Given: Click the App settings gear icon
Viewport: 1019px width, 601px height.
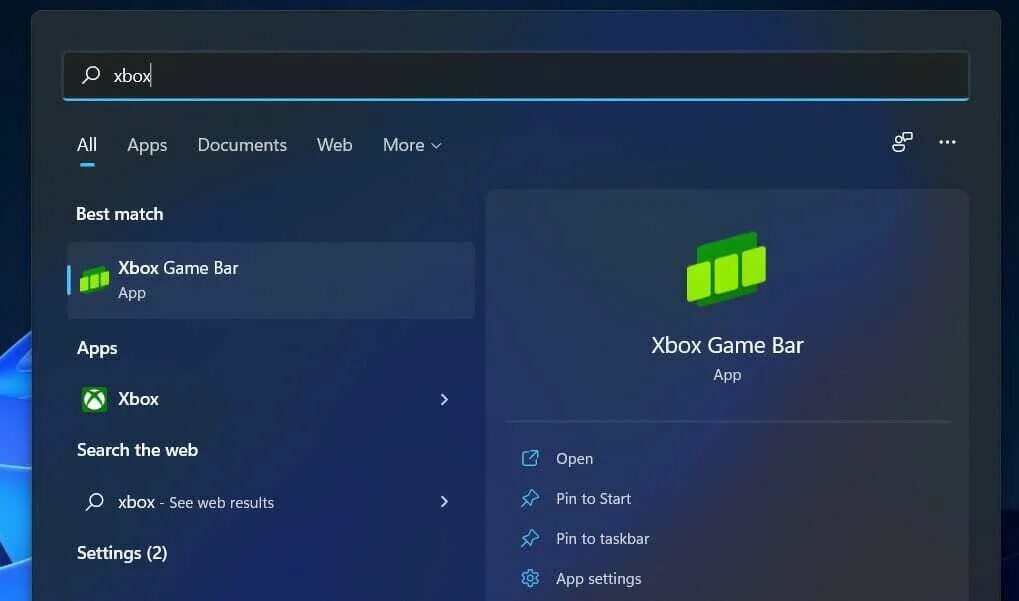Looking at the screenshot, I should coord(530,578).
